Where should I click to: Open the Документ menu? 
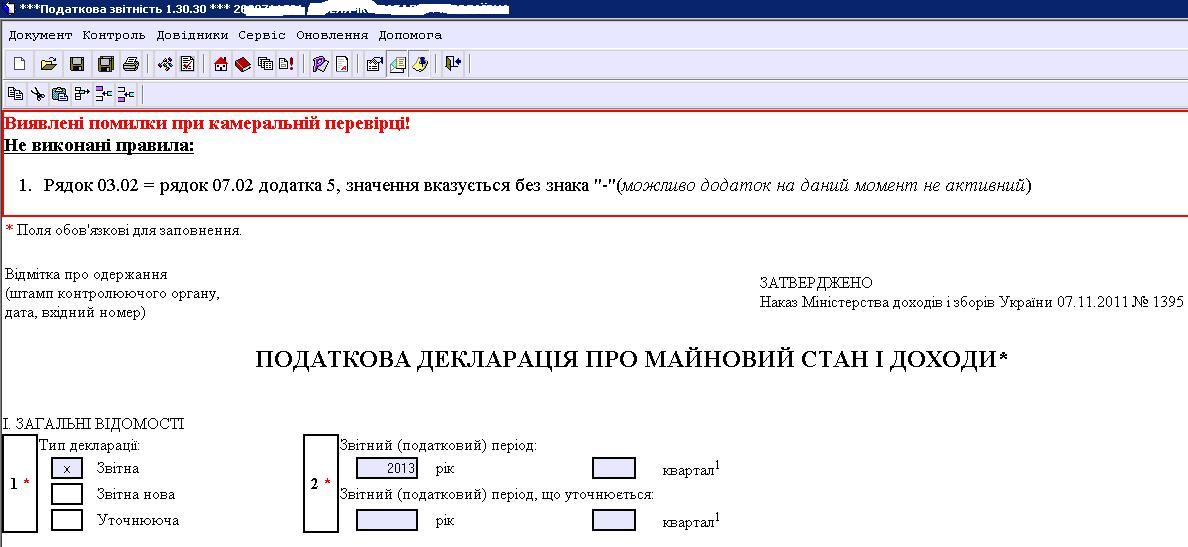40,35
